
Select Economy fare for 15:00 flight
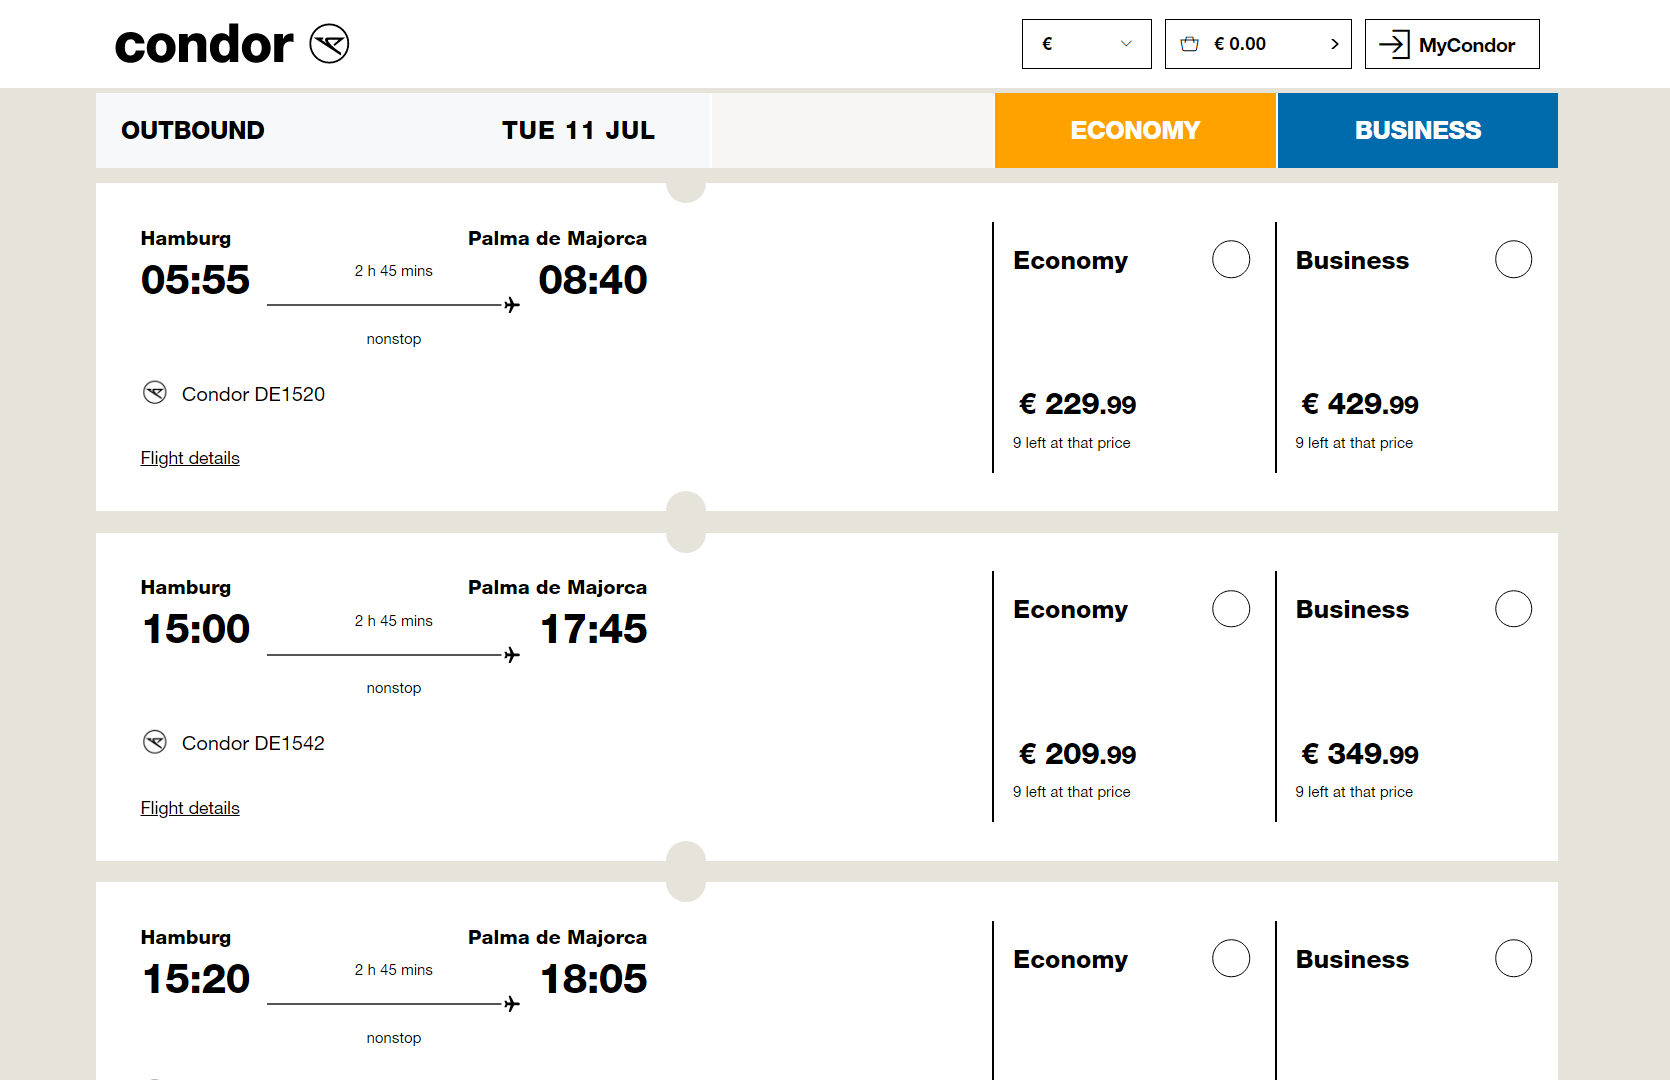[x=1231, y=608]
